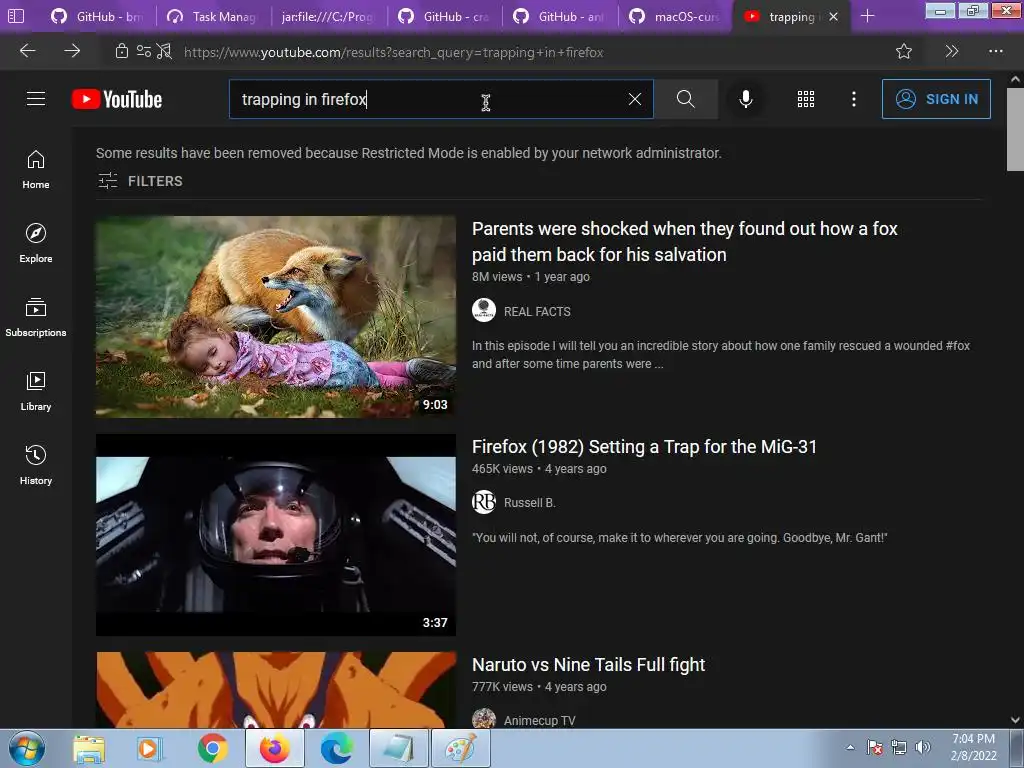The image size is (1024, 768).
Task: Visit the REAL FACTS channel name
Action: (537, 312)
